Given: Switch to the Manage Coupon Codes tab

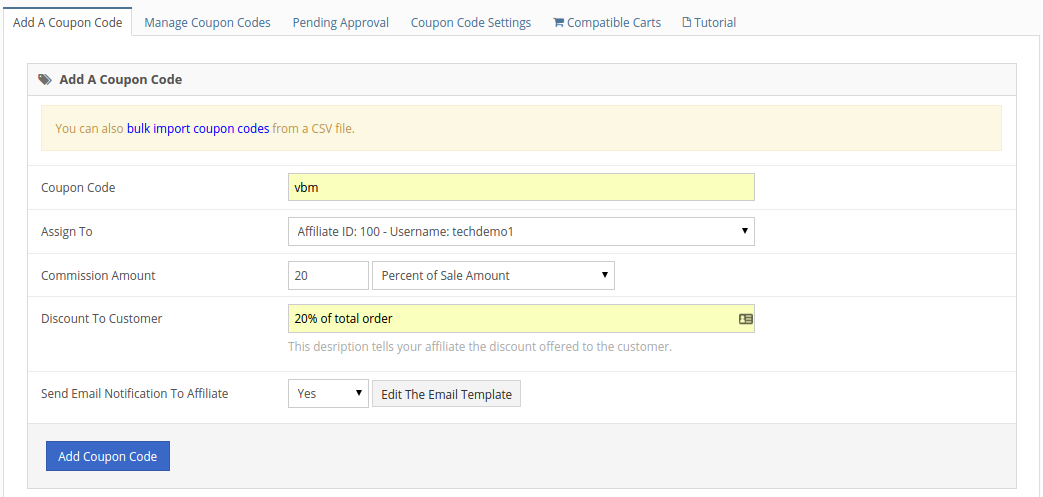Looking at the screenshot, I should [x=207, y=22].
